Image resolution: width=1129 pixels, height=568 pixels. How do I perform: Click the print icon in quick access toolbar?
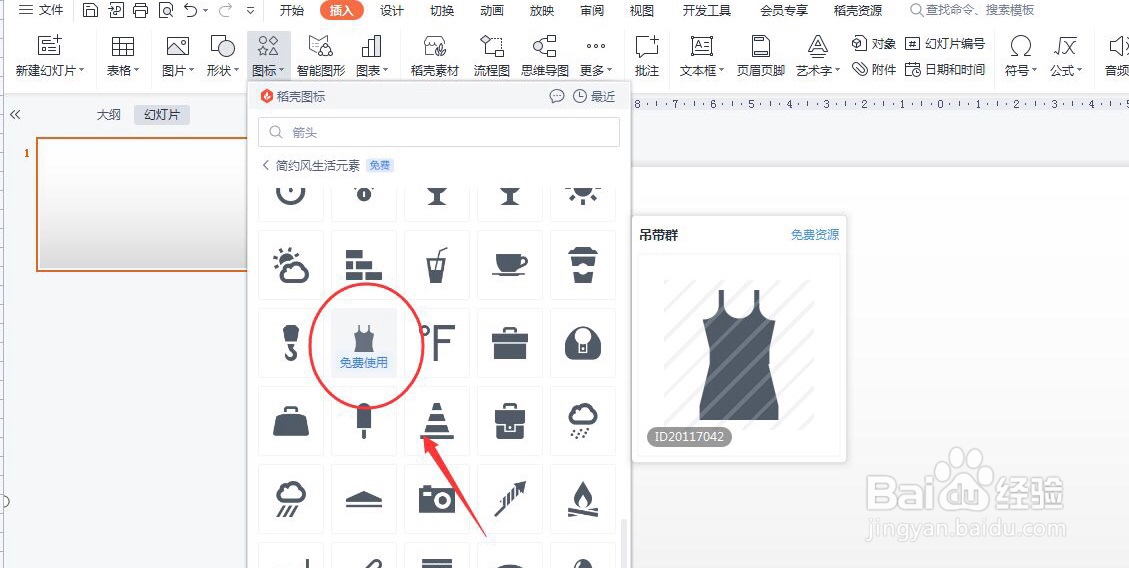[x=140, y=10]
